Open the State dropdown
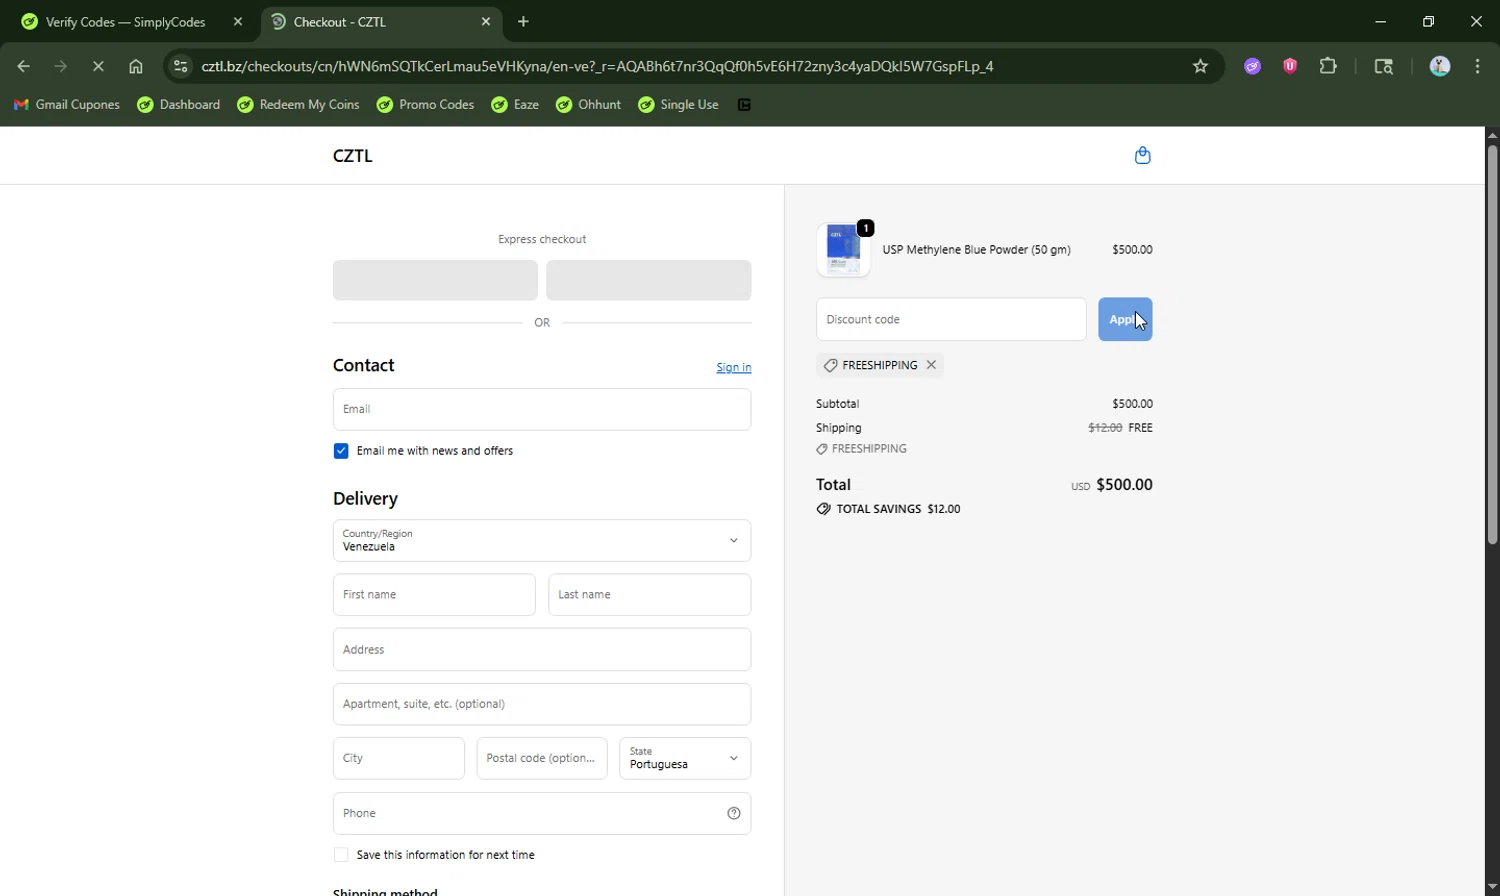This screenshot has width=1500, height=896. (x=685, y=758)
